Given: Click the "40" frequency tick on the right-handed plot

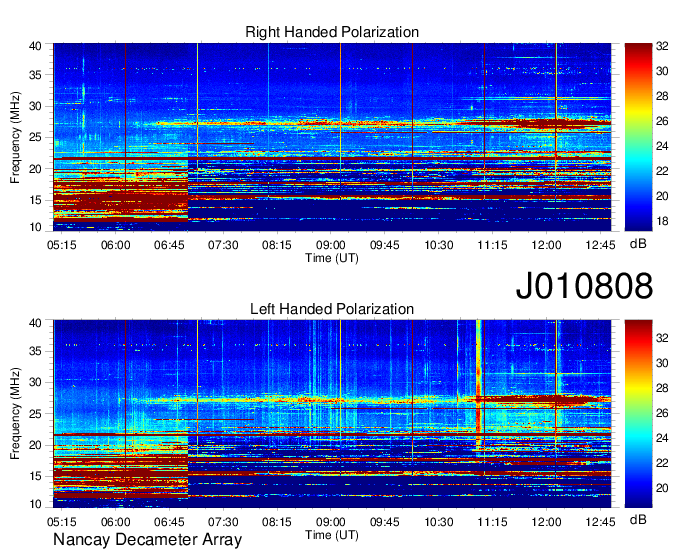Looking at the screenshot, I should coord(36,46).
